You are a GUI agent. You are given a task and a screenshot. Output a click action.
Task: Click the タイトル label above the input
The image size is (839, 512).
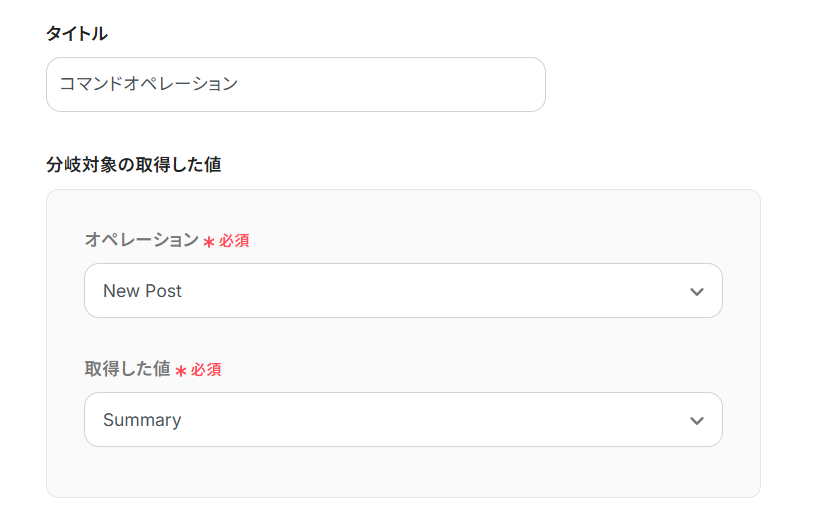tap(77, 34)
